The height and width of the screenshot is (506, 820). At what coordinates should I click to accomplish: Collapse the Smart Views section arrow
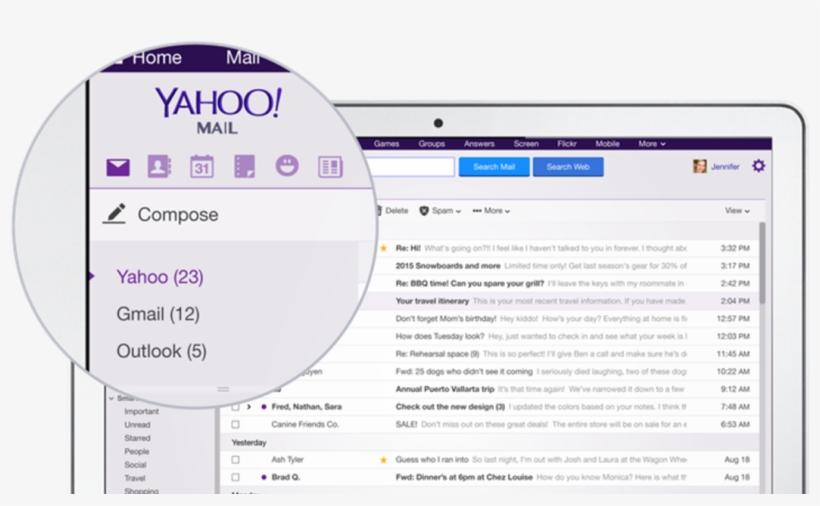pyautogui.click(x=111, y=398)
